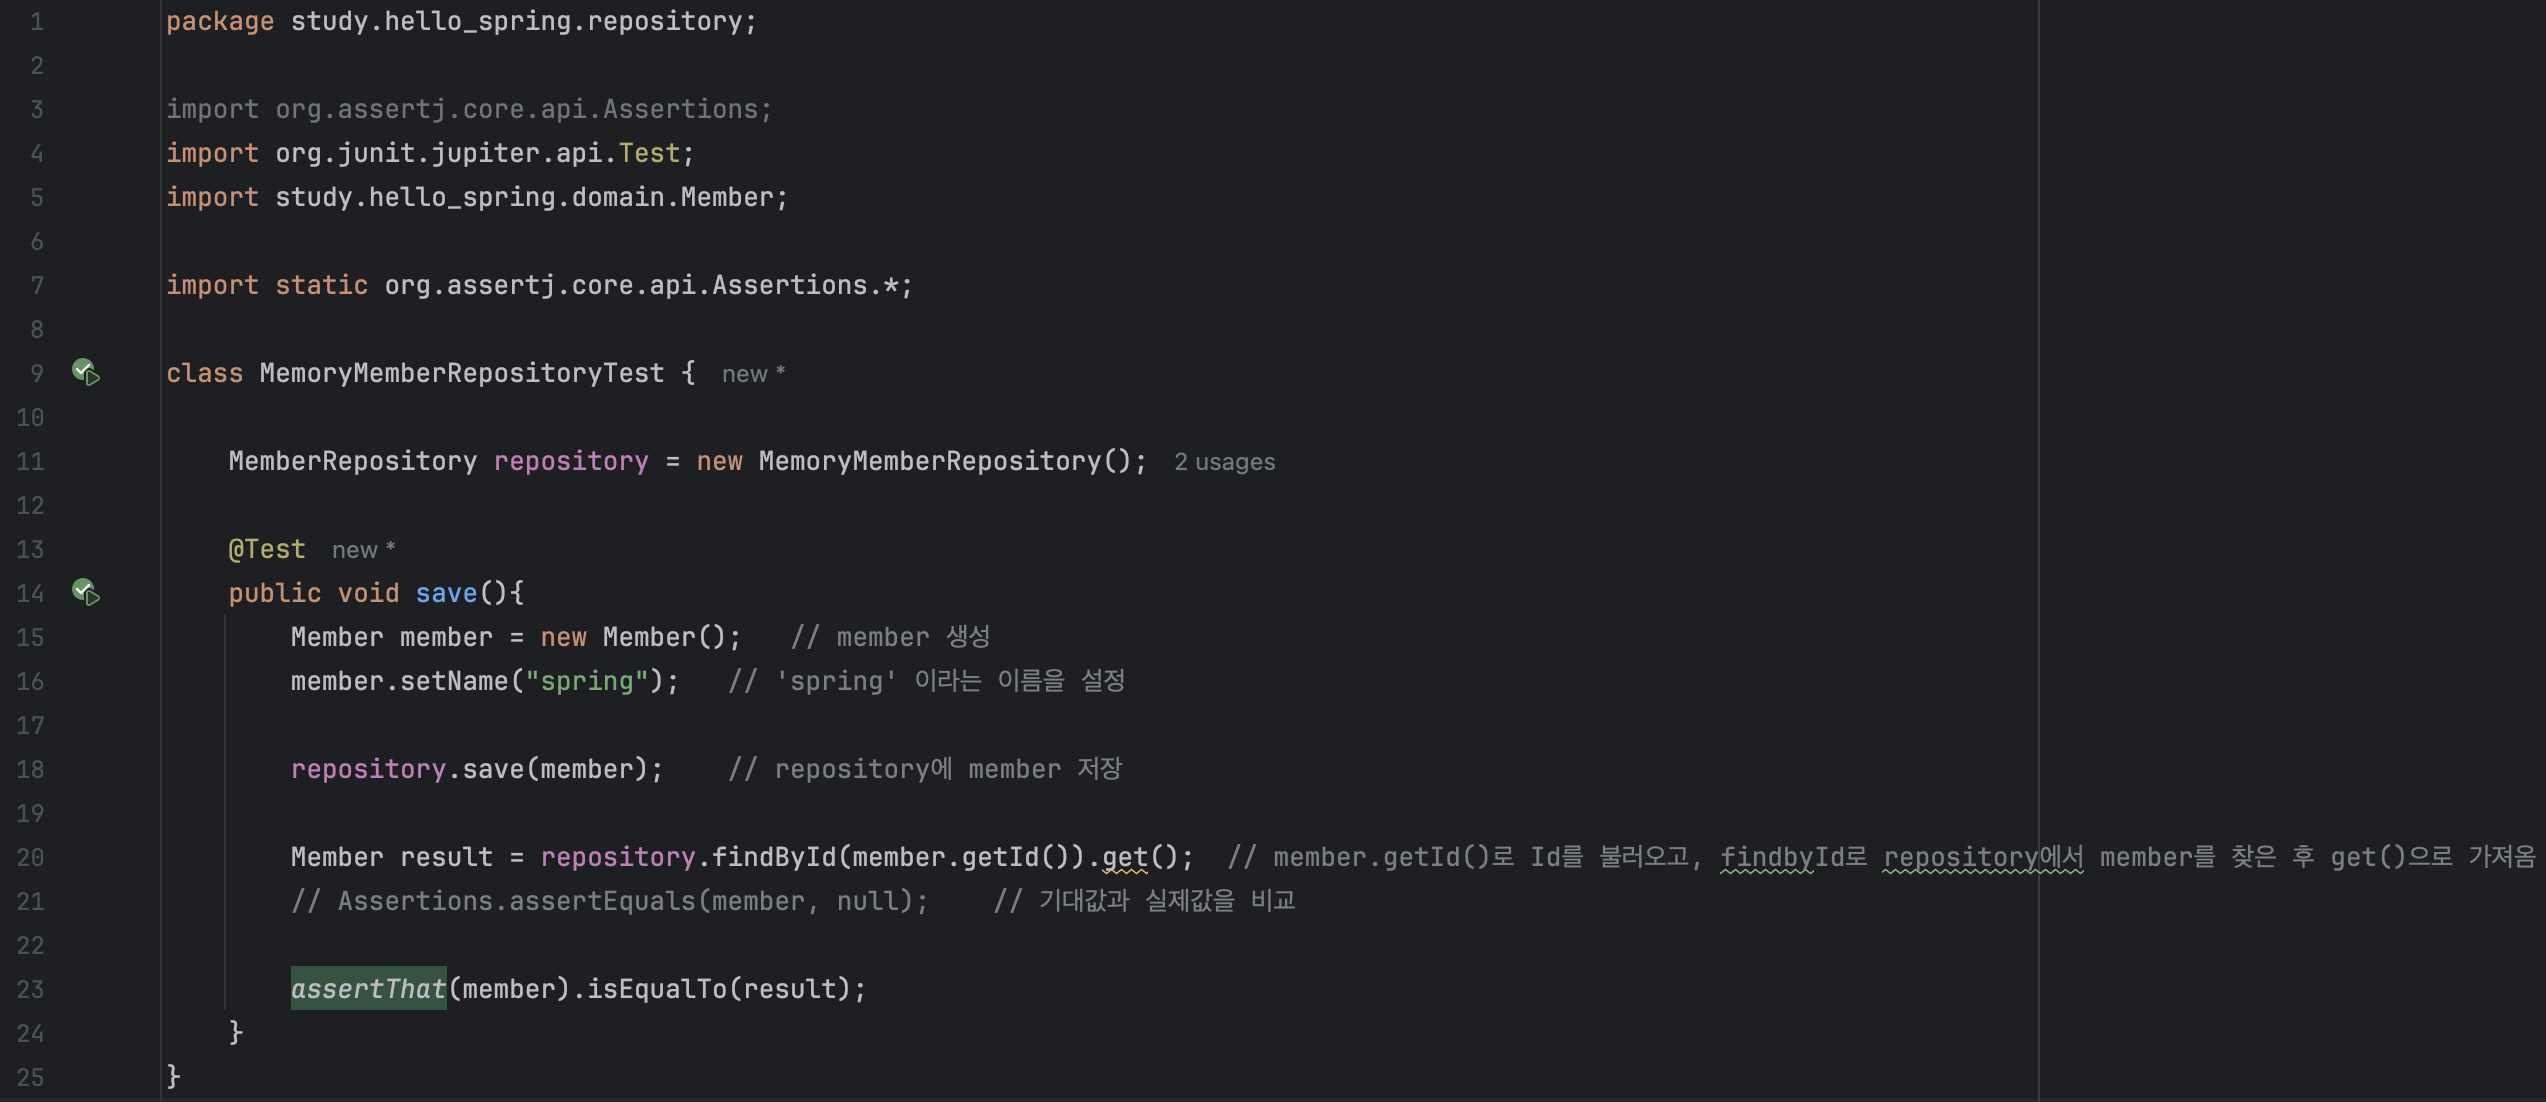2546x1102 pixels.
Task: Click the commented-out assertEquals line
Action: (x=610, y=901)
